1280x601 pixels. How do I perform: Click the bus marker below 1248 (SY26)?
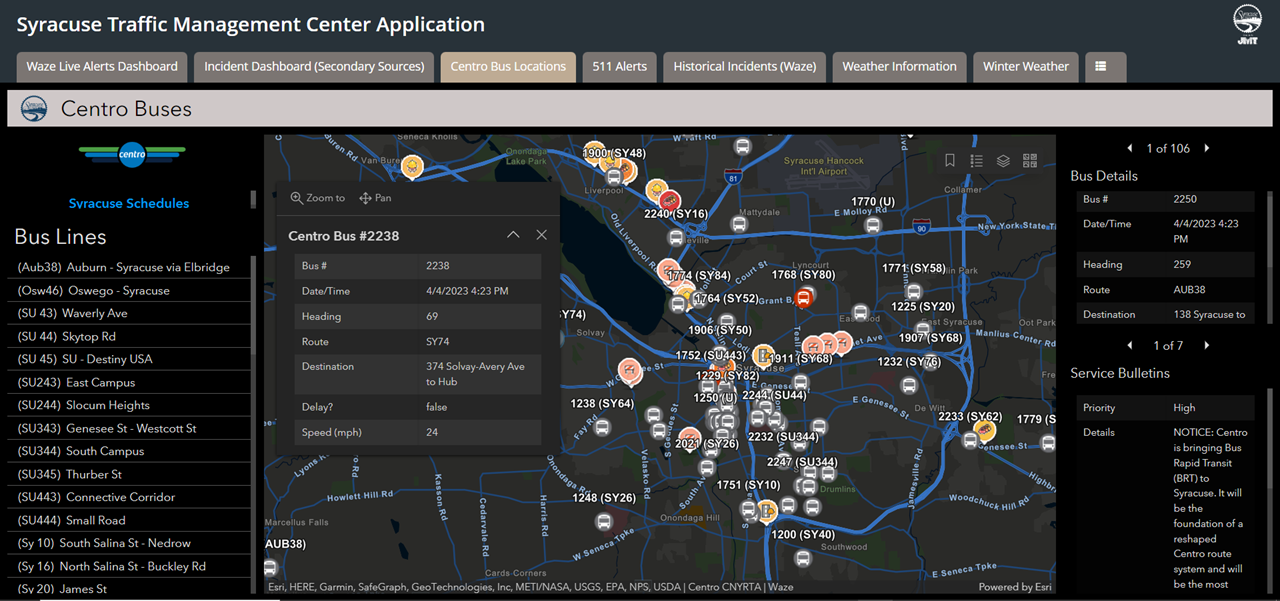tap(603, 521)
